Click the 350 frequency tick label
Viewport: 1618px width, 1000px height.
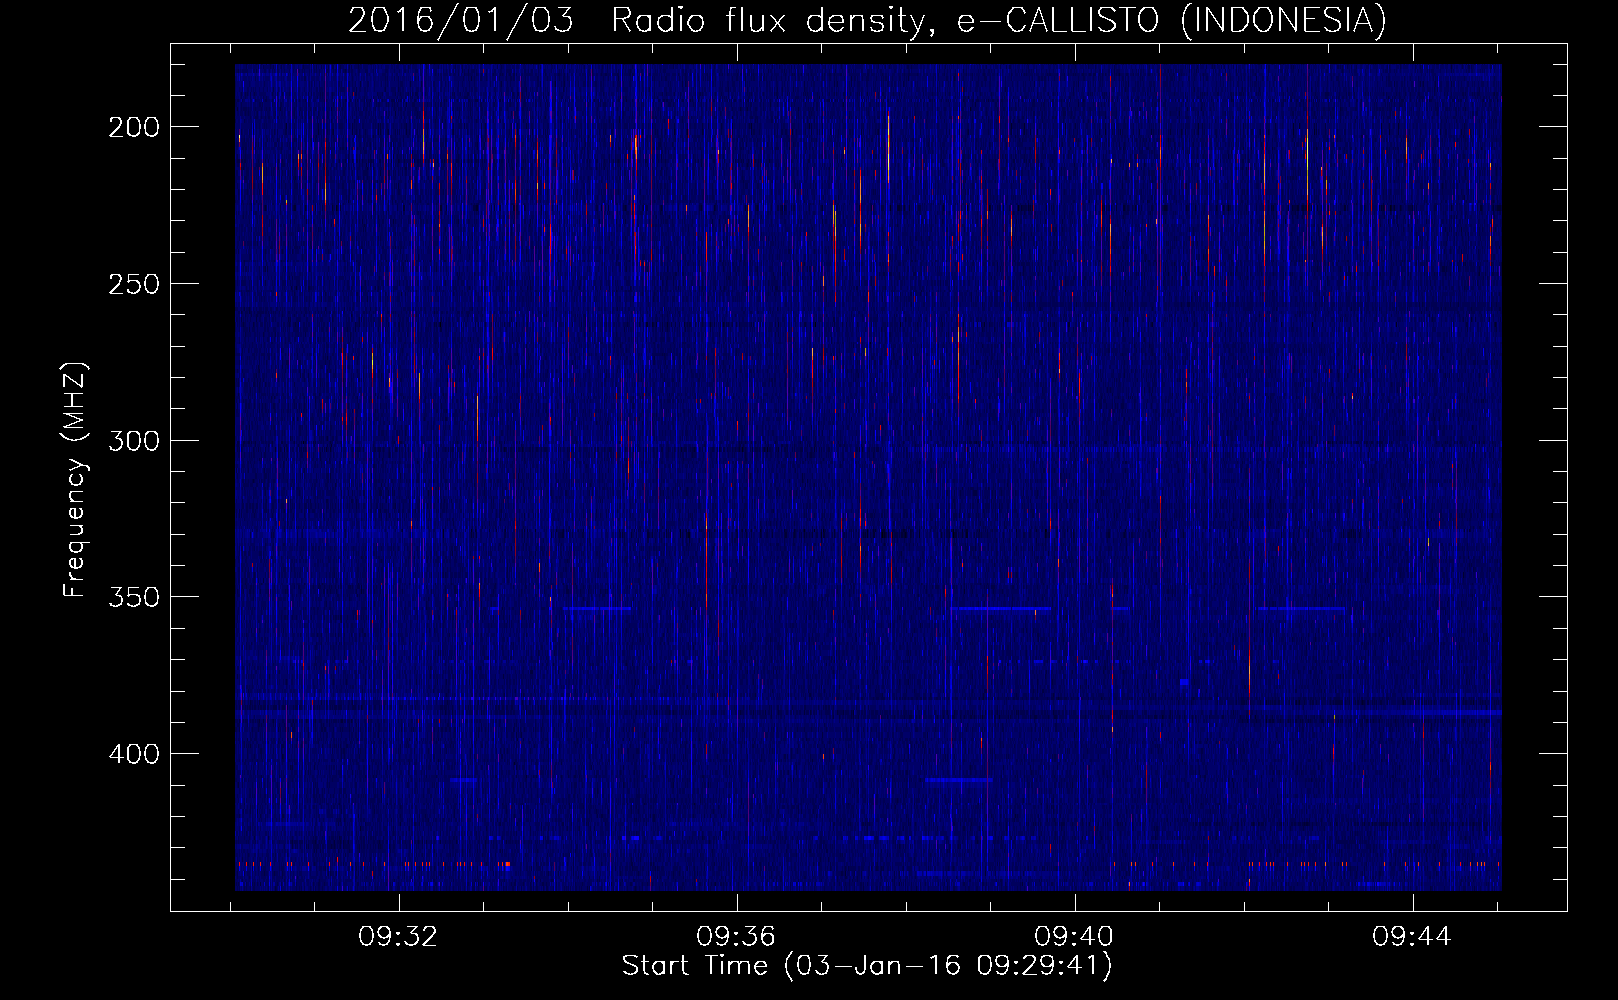coord(134,597)
